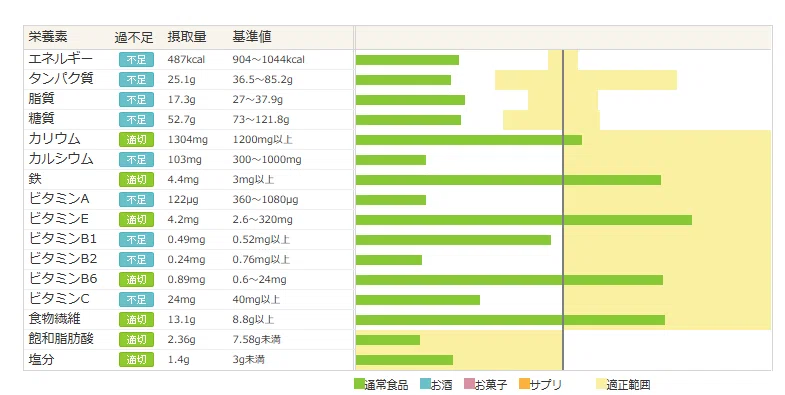Click the 基準値 column header
Screen dimensions: 785x395
coord(252,37)
